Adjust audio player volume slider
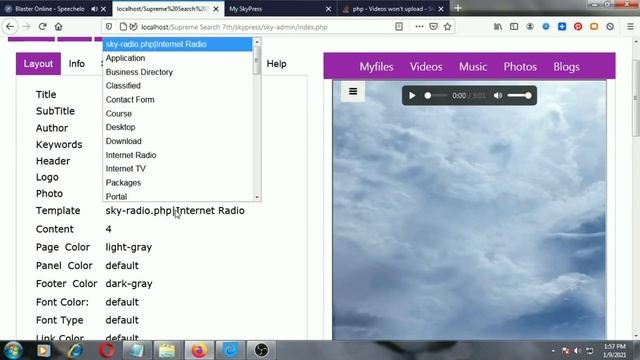Viewport: 640px width, 360px height. click(x=519, y=96)
